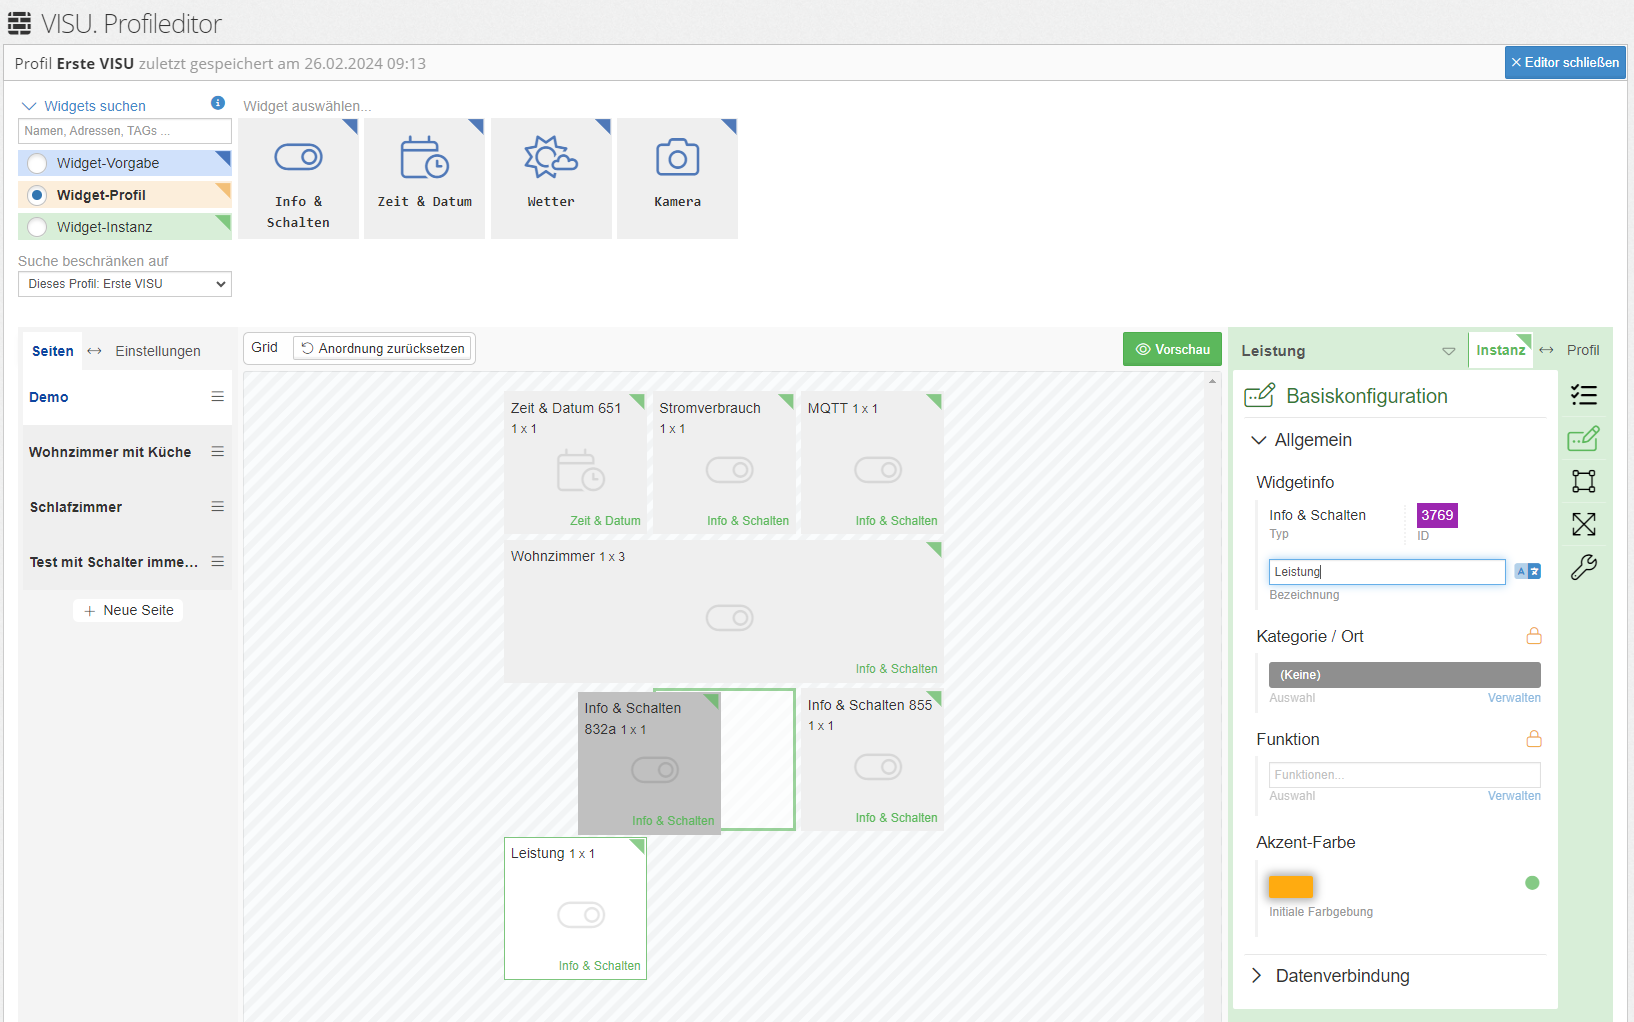Select the Wetter widget tile
The width and height of the screenshot is (1634, 1022).
(x=551, y=179)
